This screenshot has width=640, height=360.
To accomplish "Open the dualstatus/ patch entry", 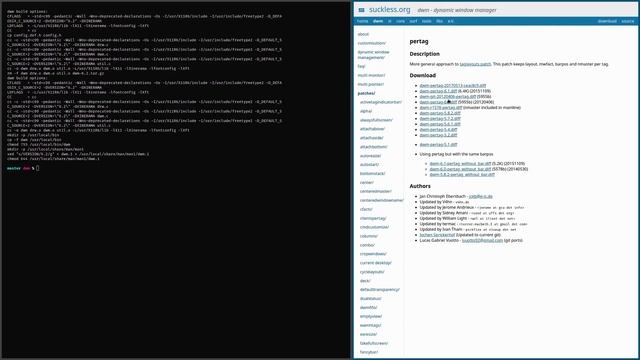I will 371,299.
